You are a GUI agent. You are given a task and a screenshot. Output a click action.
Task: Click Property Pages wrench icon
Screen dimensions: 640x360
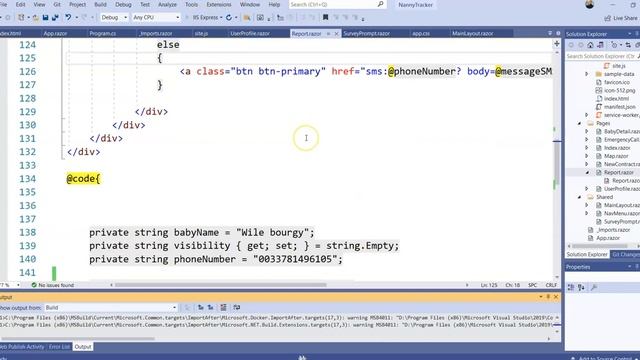594,288
